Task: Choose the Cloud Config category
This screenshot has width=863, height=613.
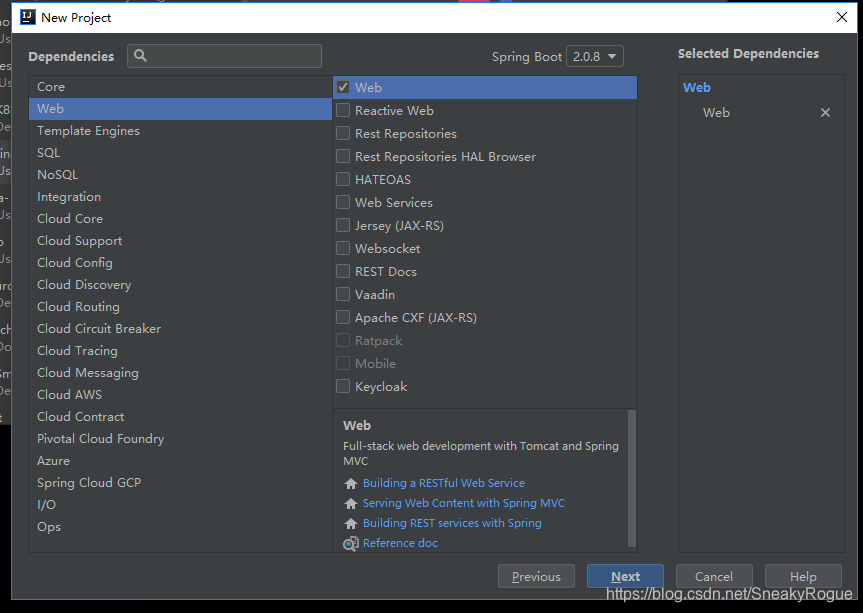Action: (x=180, y=263)
